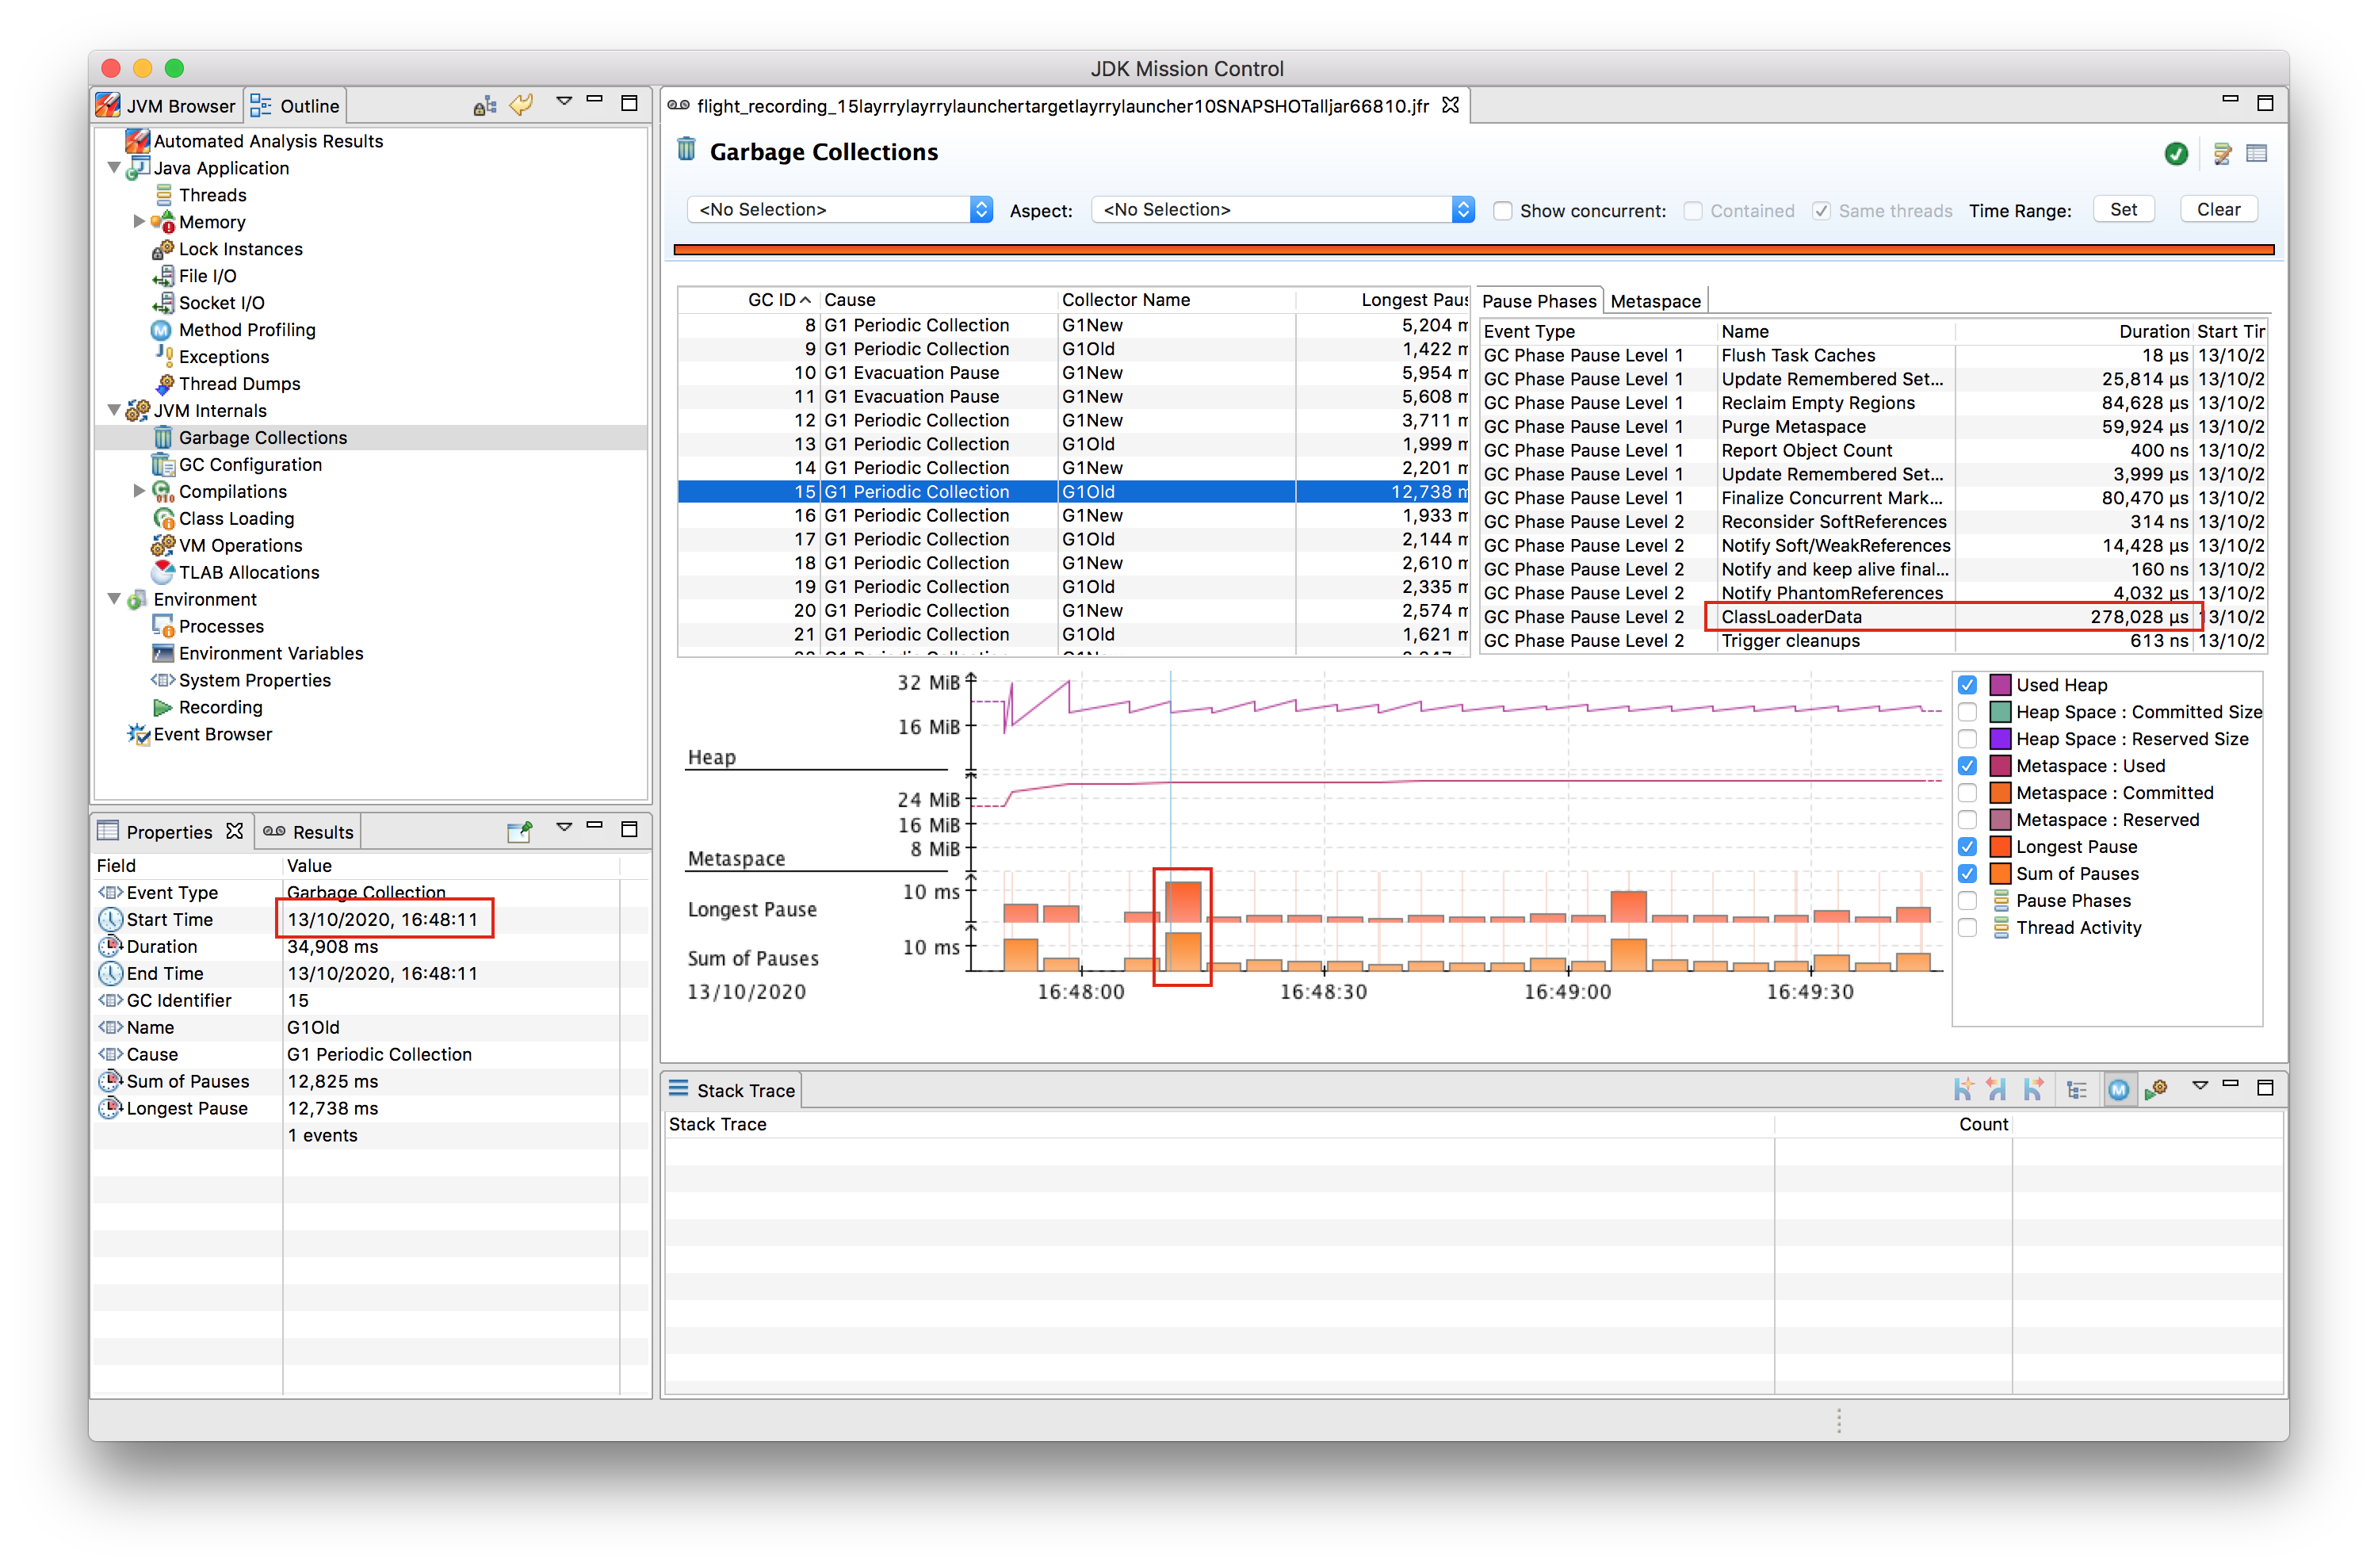The width and height of the screenshot is (2378, 1568).
Task: Switch to JVM Browser tab
Action: point(166,106)
